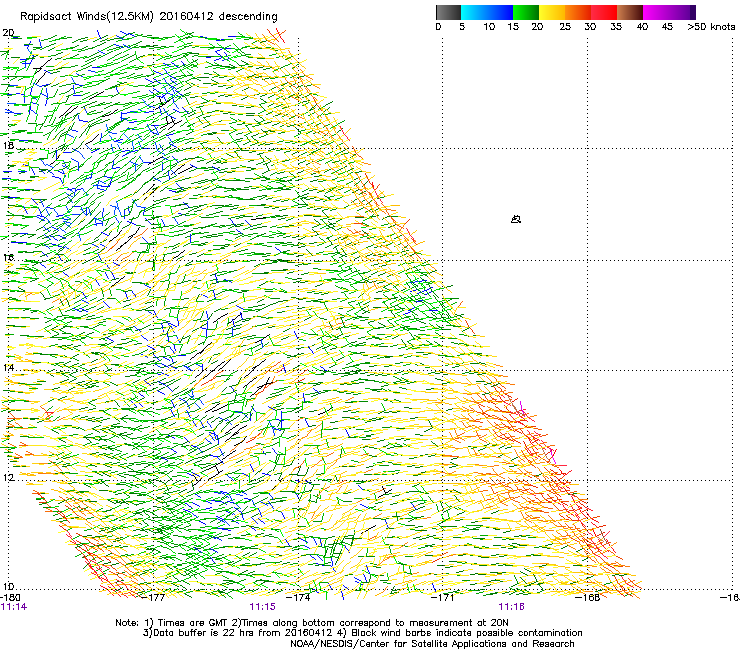This screenshot has height=650, width=740.
Task: Click the legend label "45"
Action: pos(667,27)
